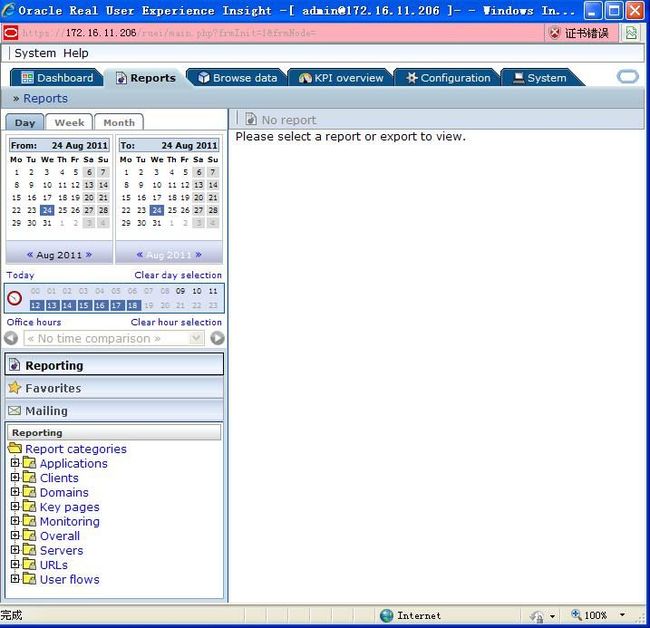The height and width of the screenshot is (628, 650).
Task: Select day 23 in To calendar
Action: tap(141, 210)
